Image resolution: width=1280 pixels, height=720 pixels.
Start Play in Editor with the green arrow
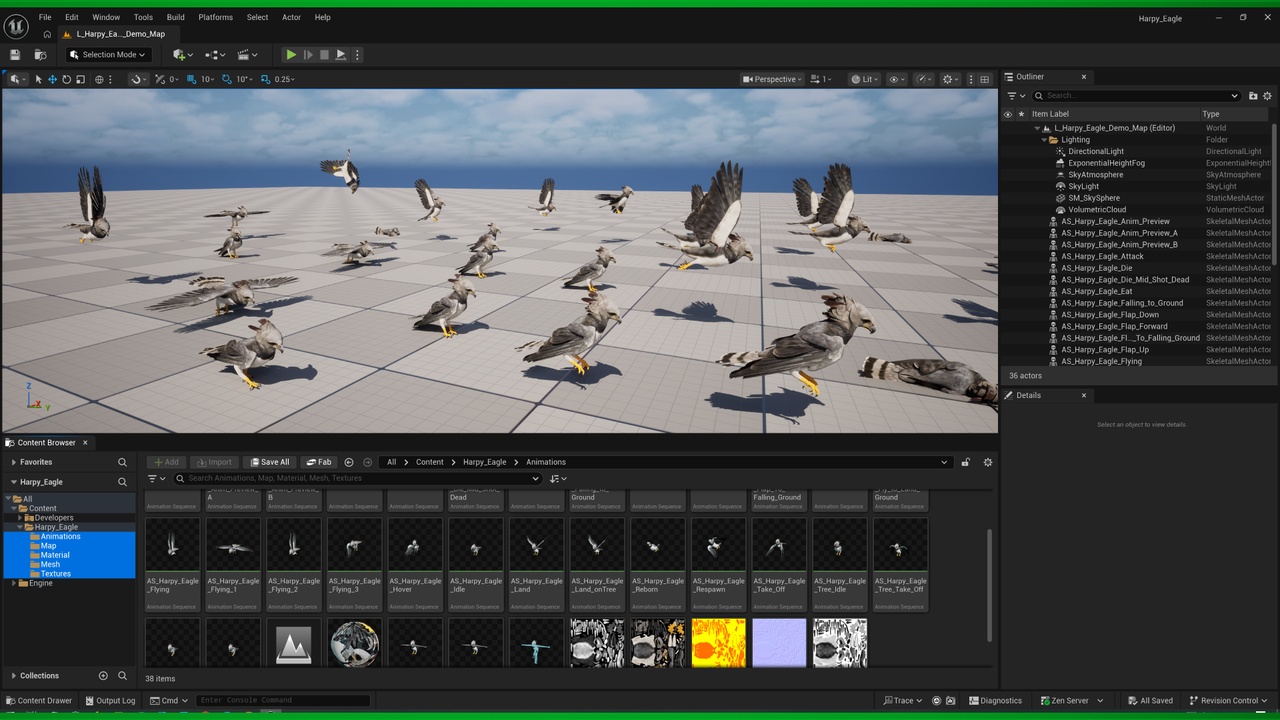click(x=291, y=55)
